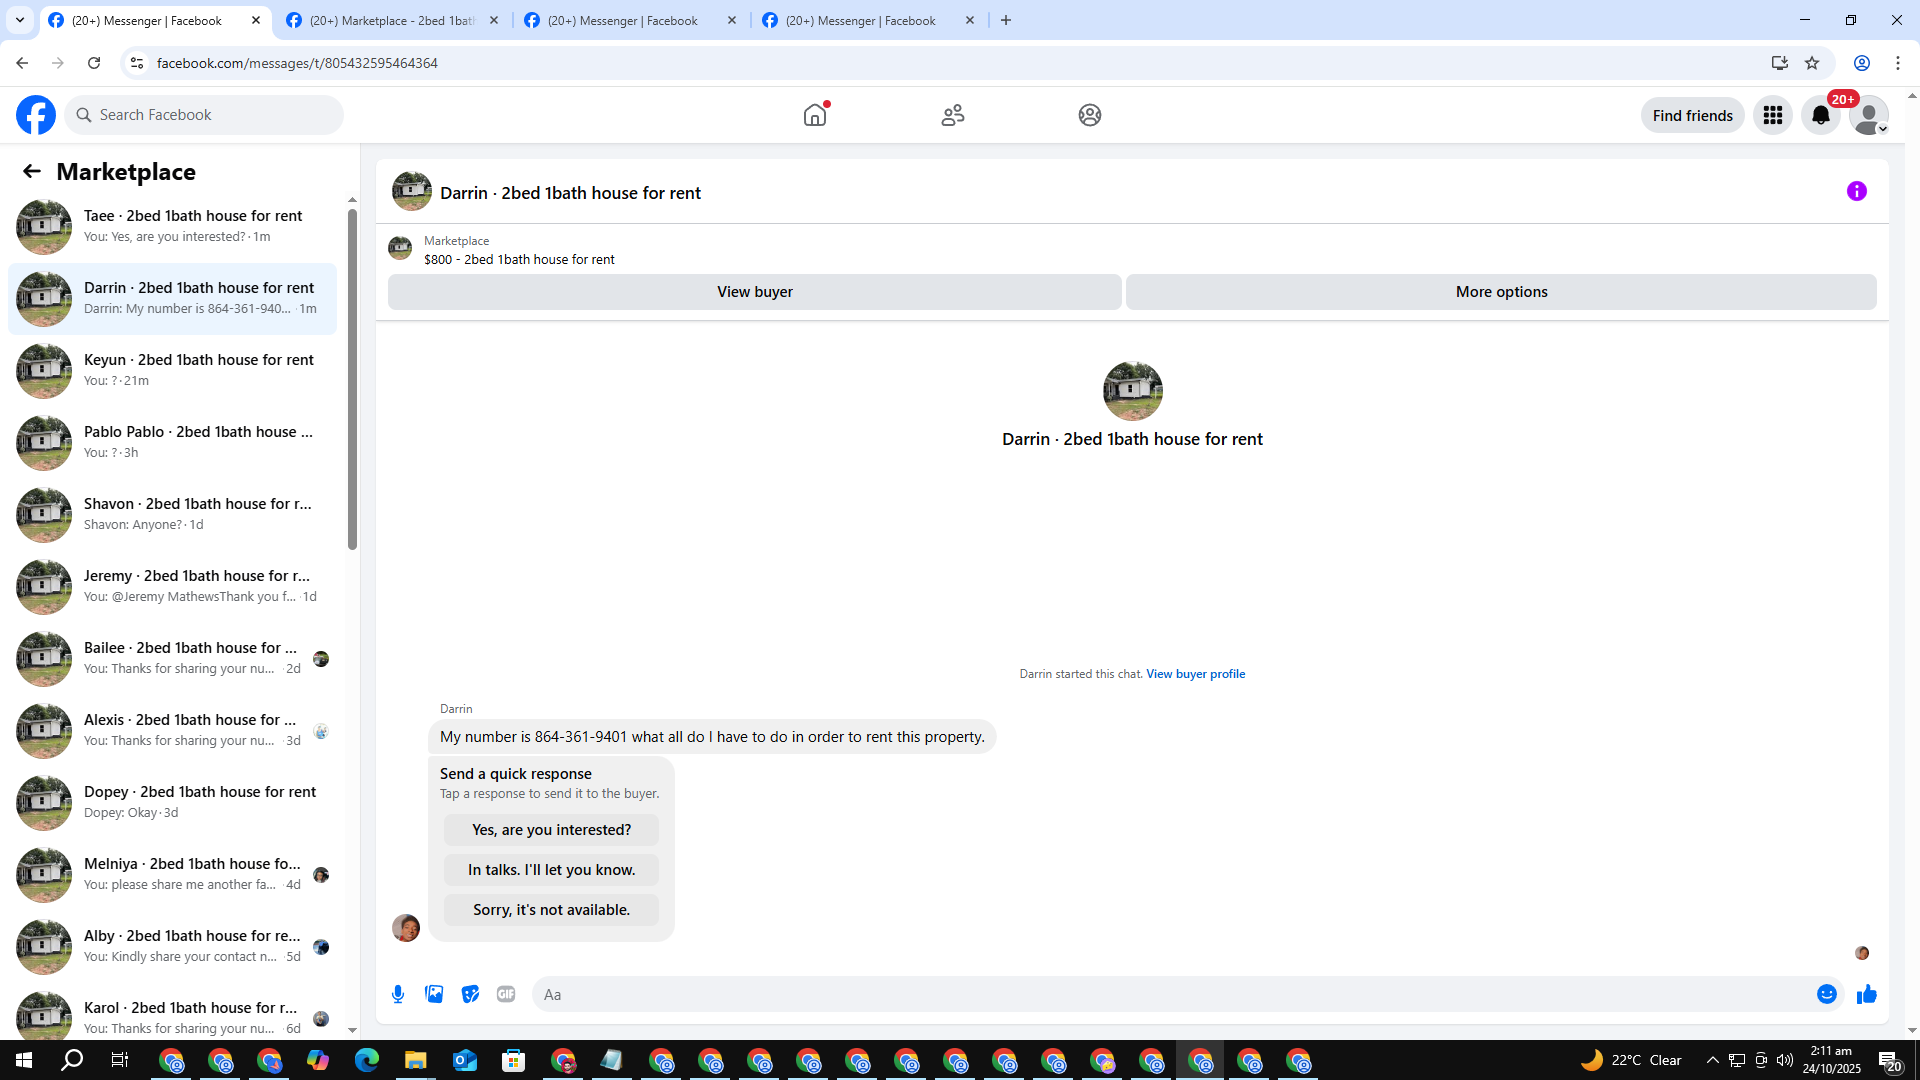This screenshot has height=1080, width=1920.
Task: Open the Alby chat conversation
Action: 172,946
